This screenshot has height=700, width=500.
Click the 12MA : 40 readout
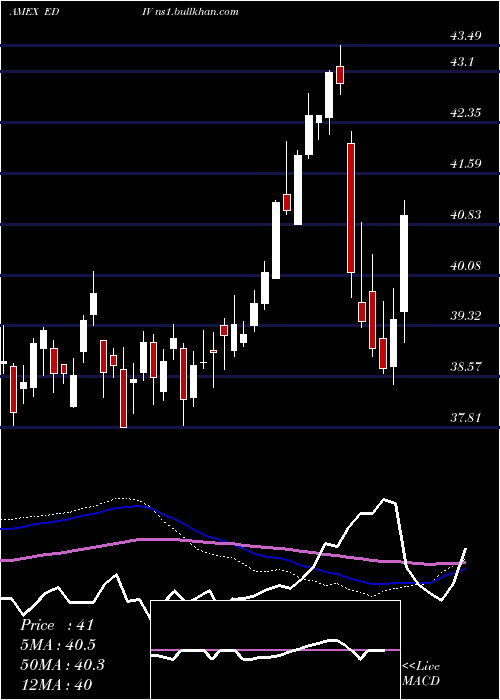pos(56,684)
